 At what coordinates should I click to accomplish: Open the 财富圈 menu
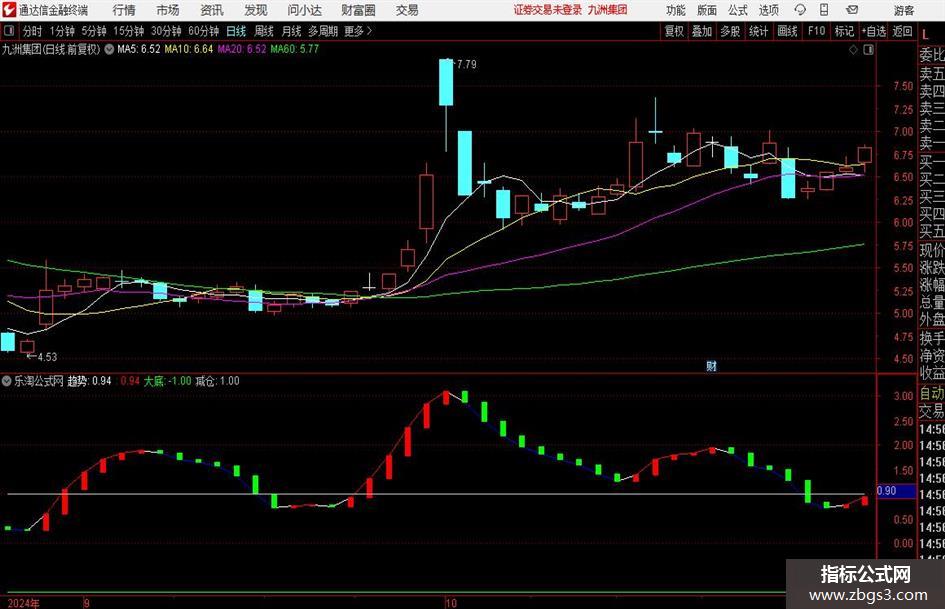tap(358, 10)
